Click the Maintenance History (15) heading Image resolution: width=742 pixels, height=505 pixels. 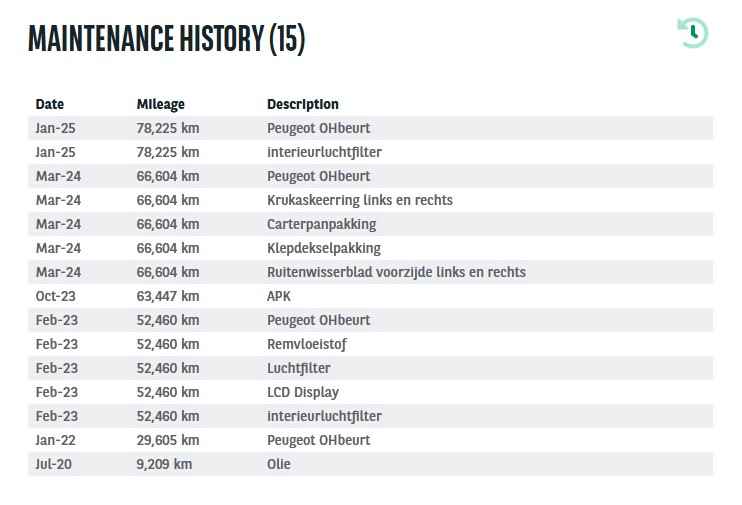[167, 38]
